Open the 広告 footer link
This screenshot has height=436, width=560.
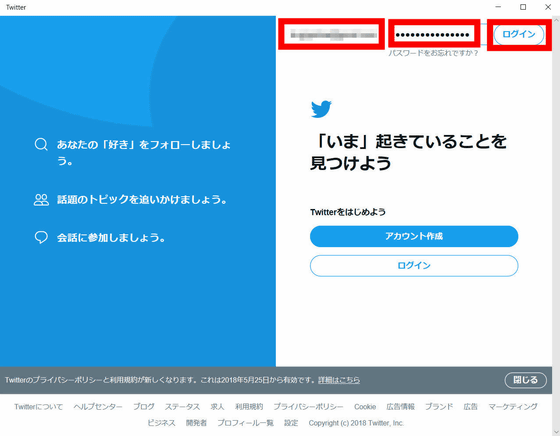point(470,406)
